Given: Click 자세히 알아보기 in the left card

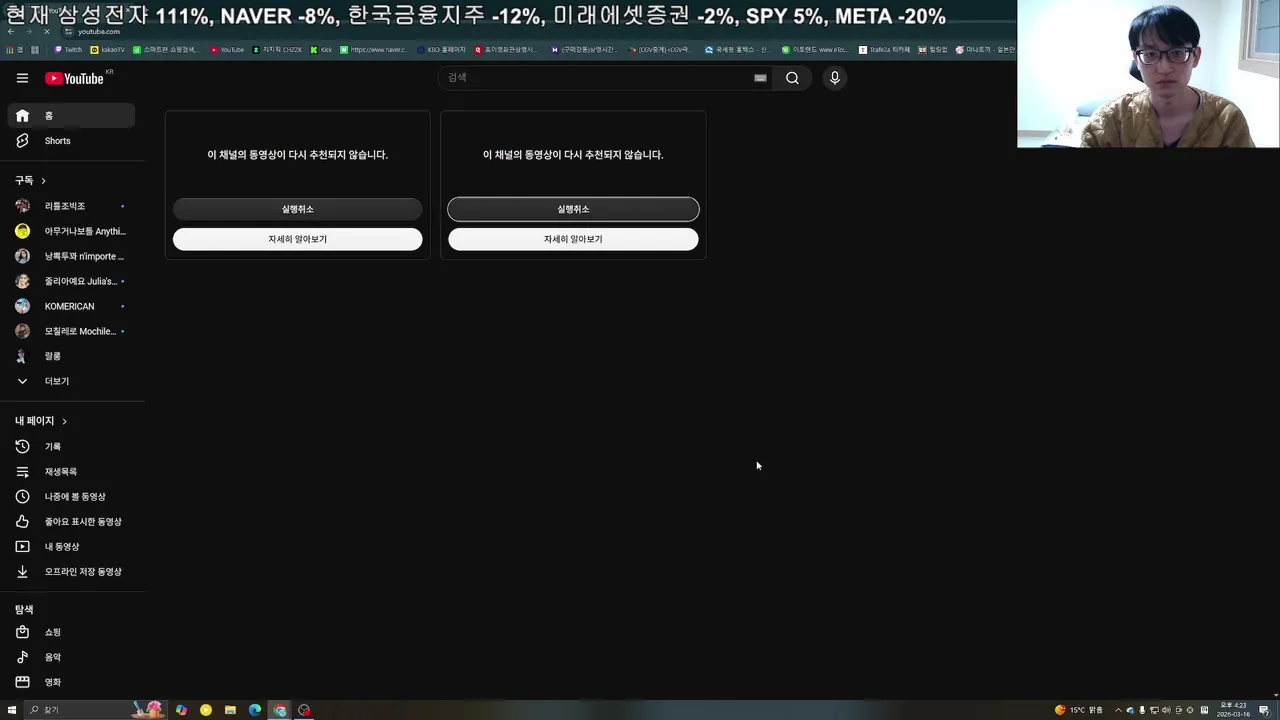Looking at the screenshot, I should click(298, 239).
